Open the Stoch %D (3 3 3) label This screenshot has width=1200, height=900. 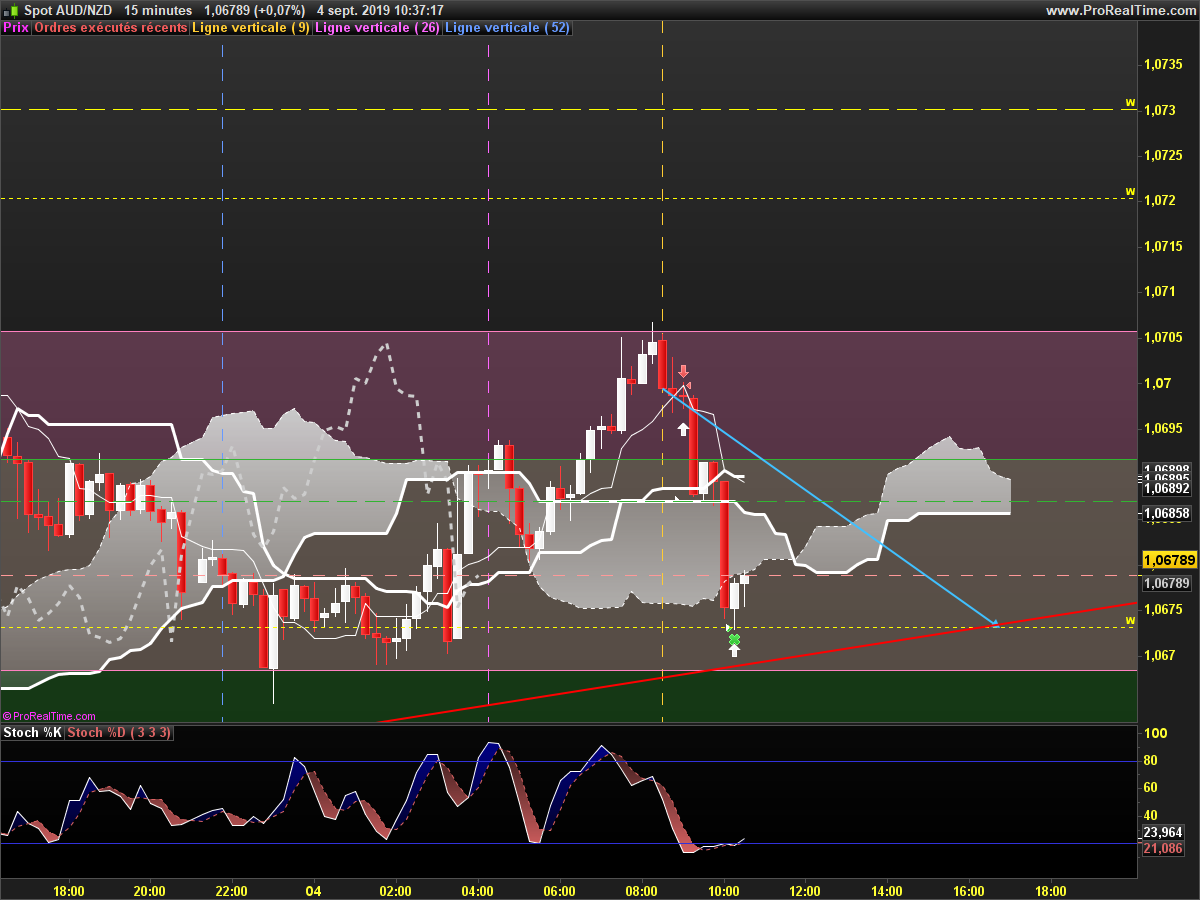(x=119, y=733)
